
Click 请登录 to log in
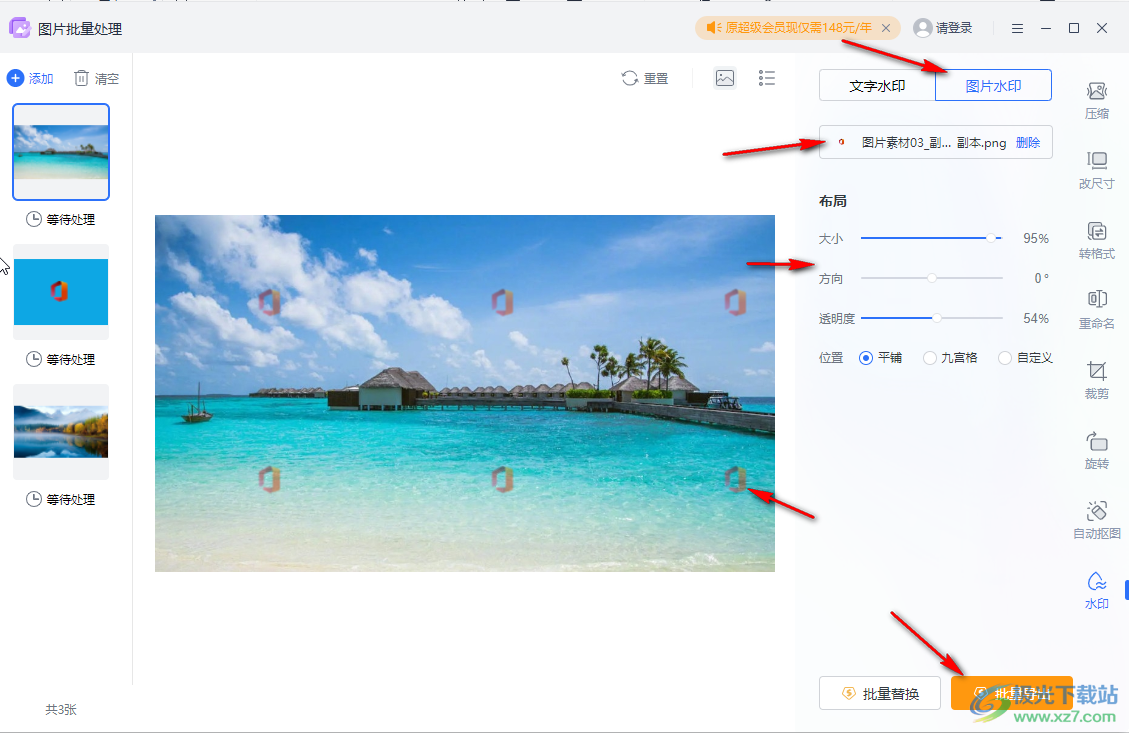coord(954,28)
